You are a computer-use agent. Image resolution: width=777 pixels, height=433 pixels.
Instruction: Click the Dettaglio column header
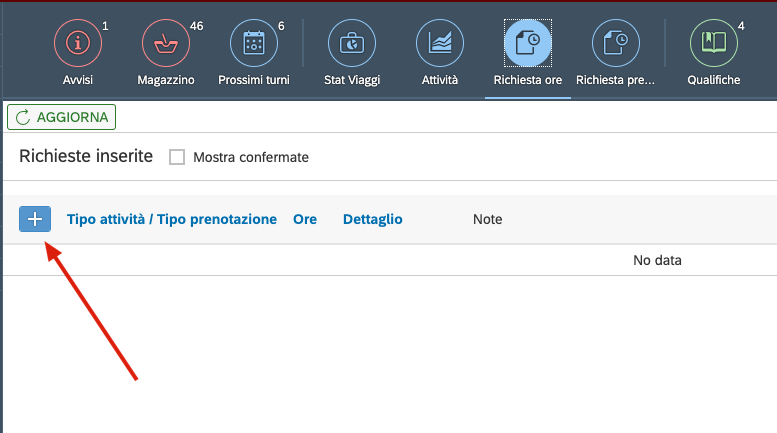(372, 219)
